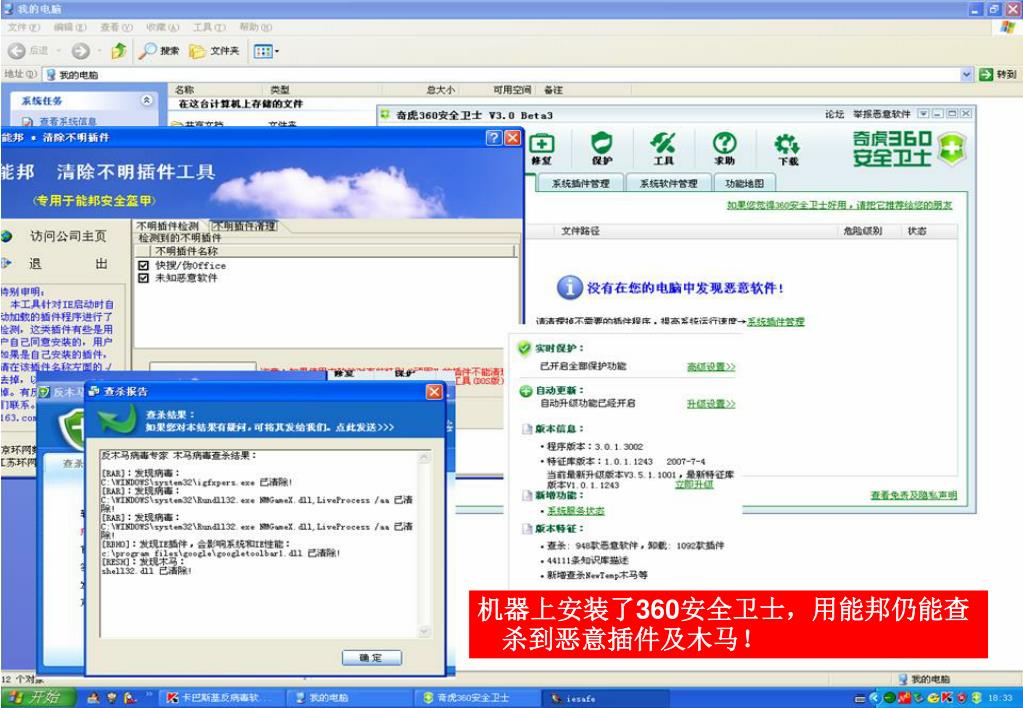
Task: Open the views dropdown arrow in Explorer toolbar
Action: pyautogui.click(x=277, y=51)
